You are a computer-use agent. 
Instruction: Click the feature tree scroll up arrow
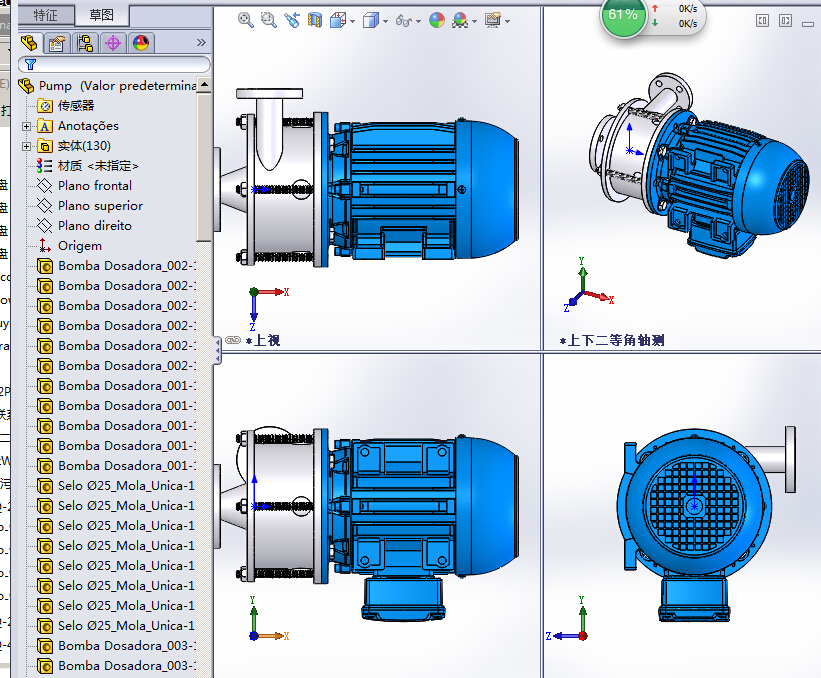204,85
